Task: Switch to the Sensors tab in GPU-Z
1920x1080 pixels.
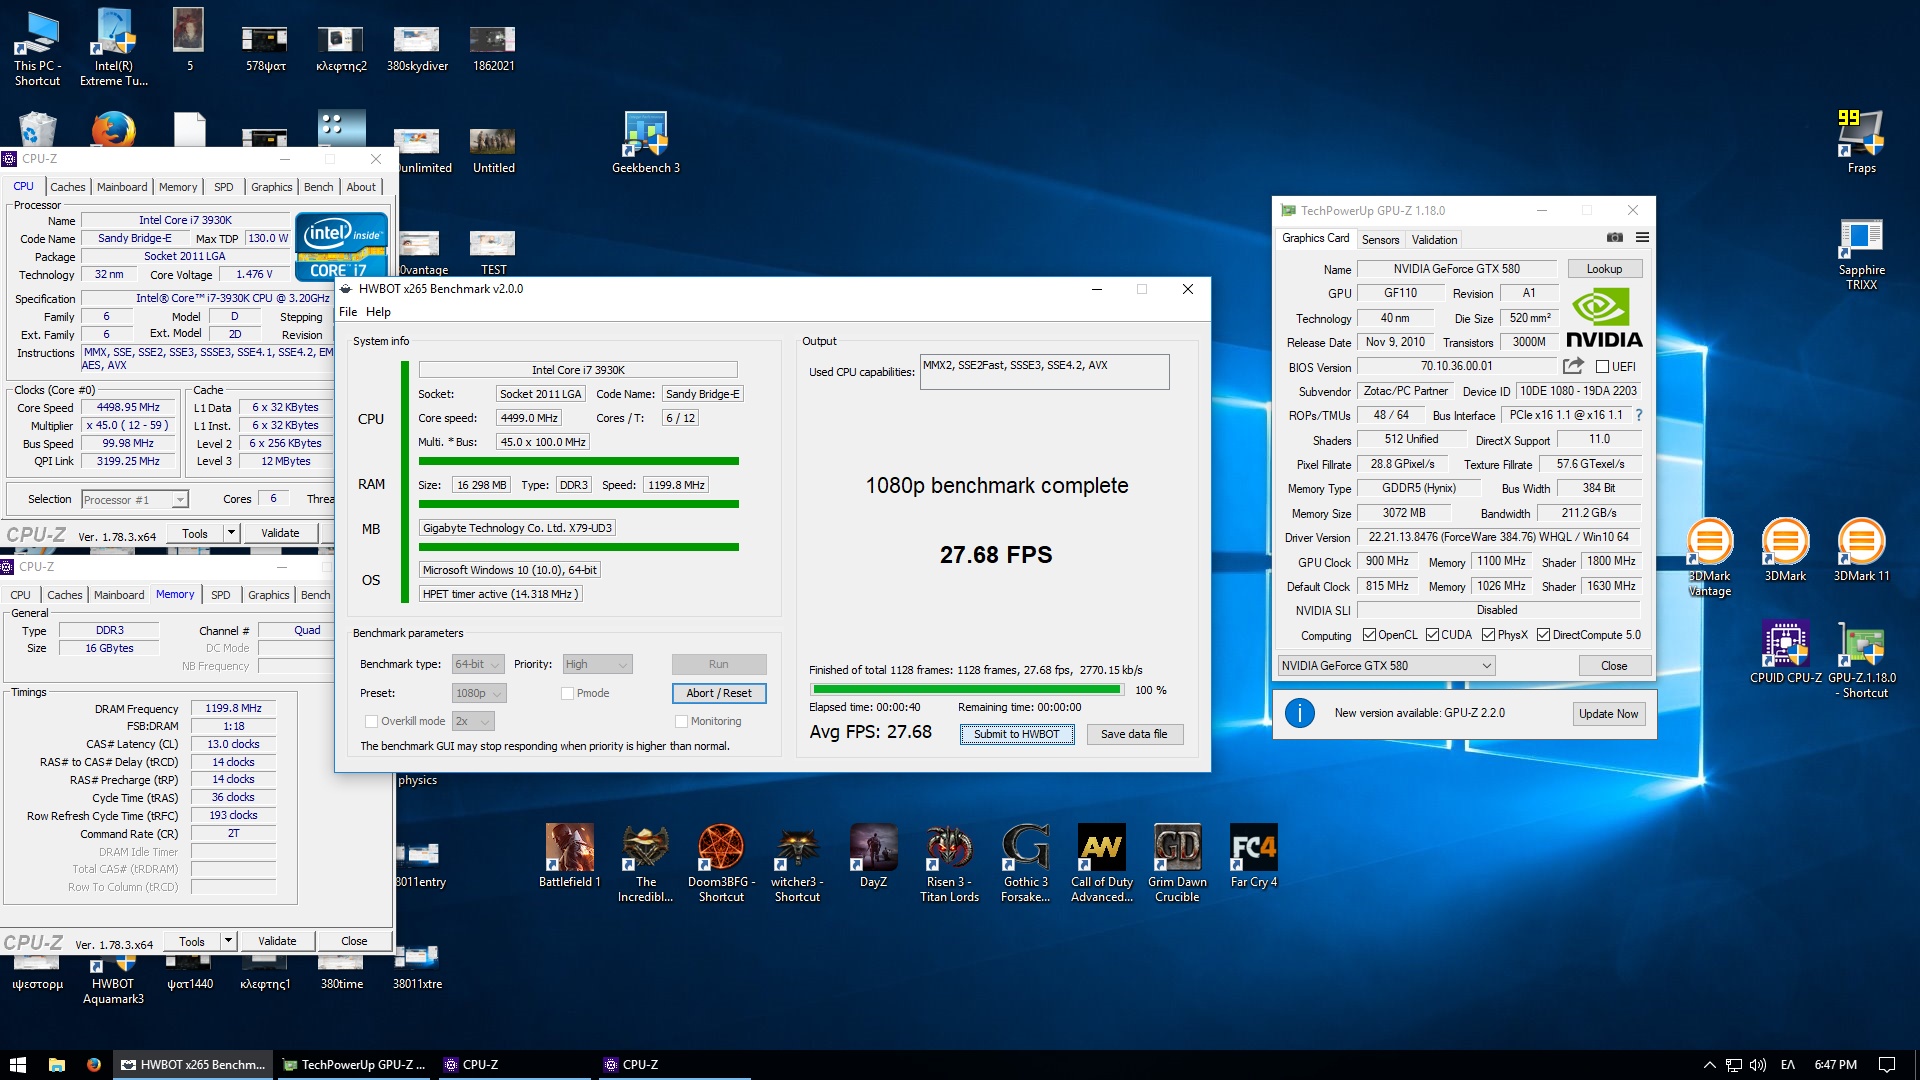Action: click(1380, 240)
